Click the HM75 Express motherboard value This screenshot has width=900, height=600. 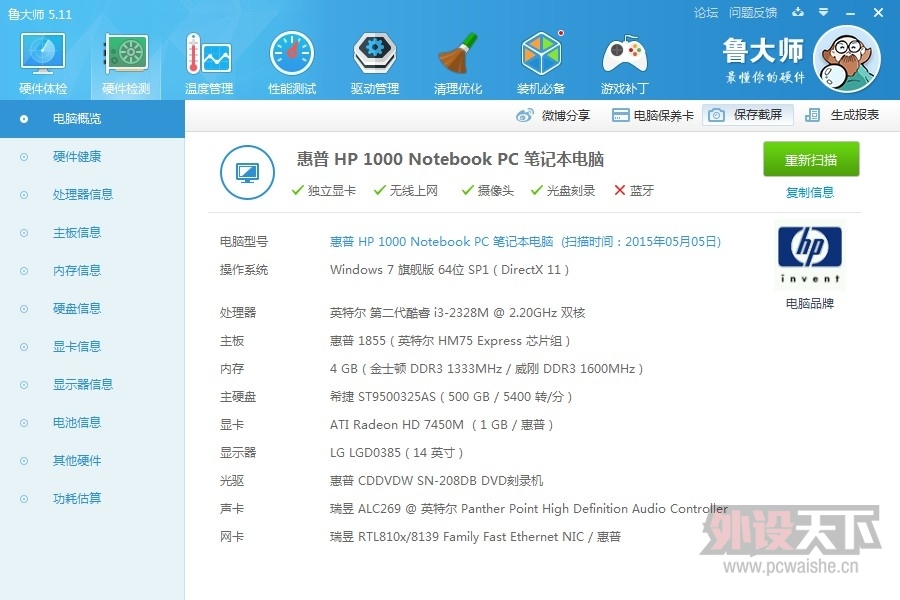[450, 341]
